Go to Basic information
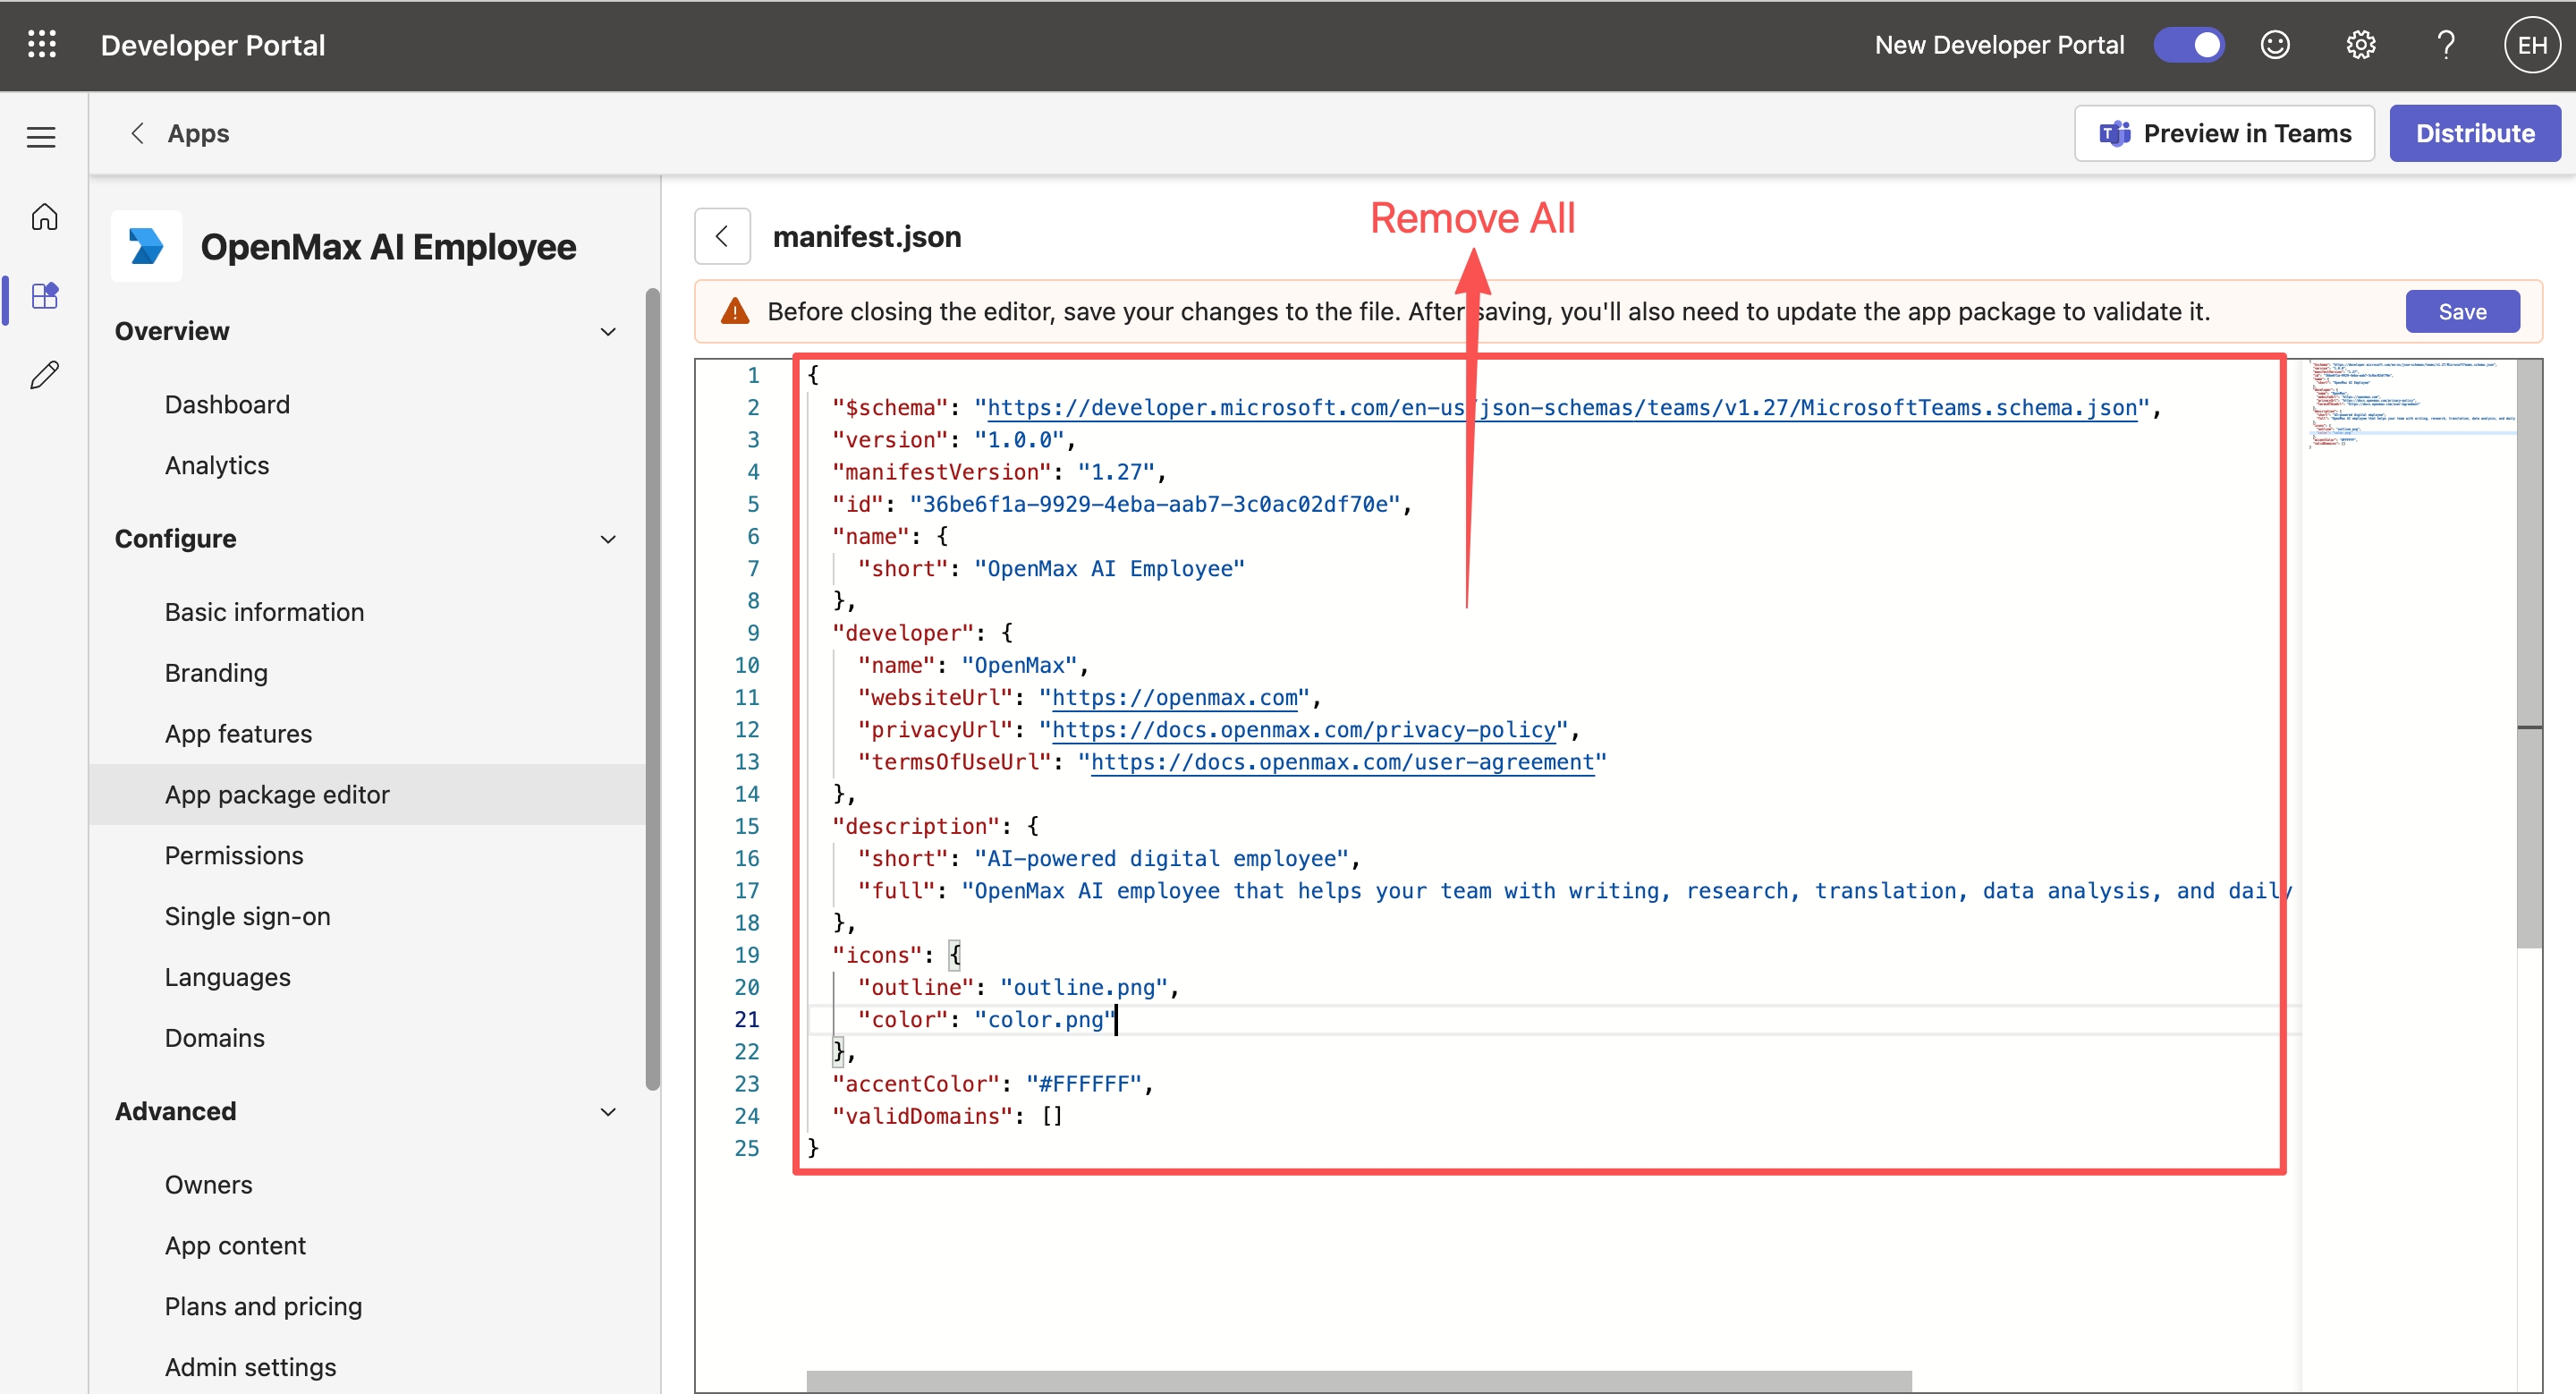Viewport: 2576px width, 1394px height. pyautogui.click(x=264, y=612)
